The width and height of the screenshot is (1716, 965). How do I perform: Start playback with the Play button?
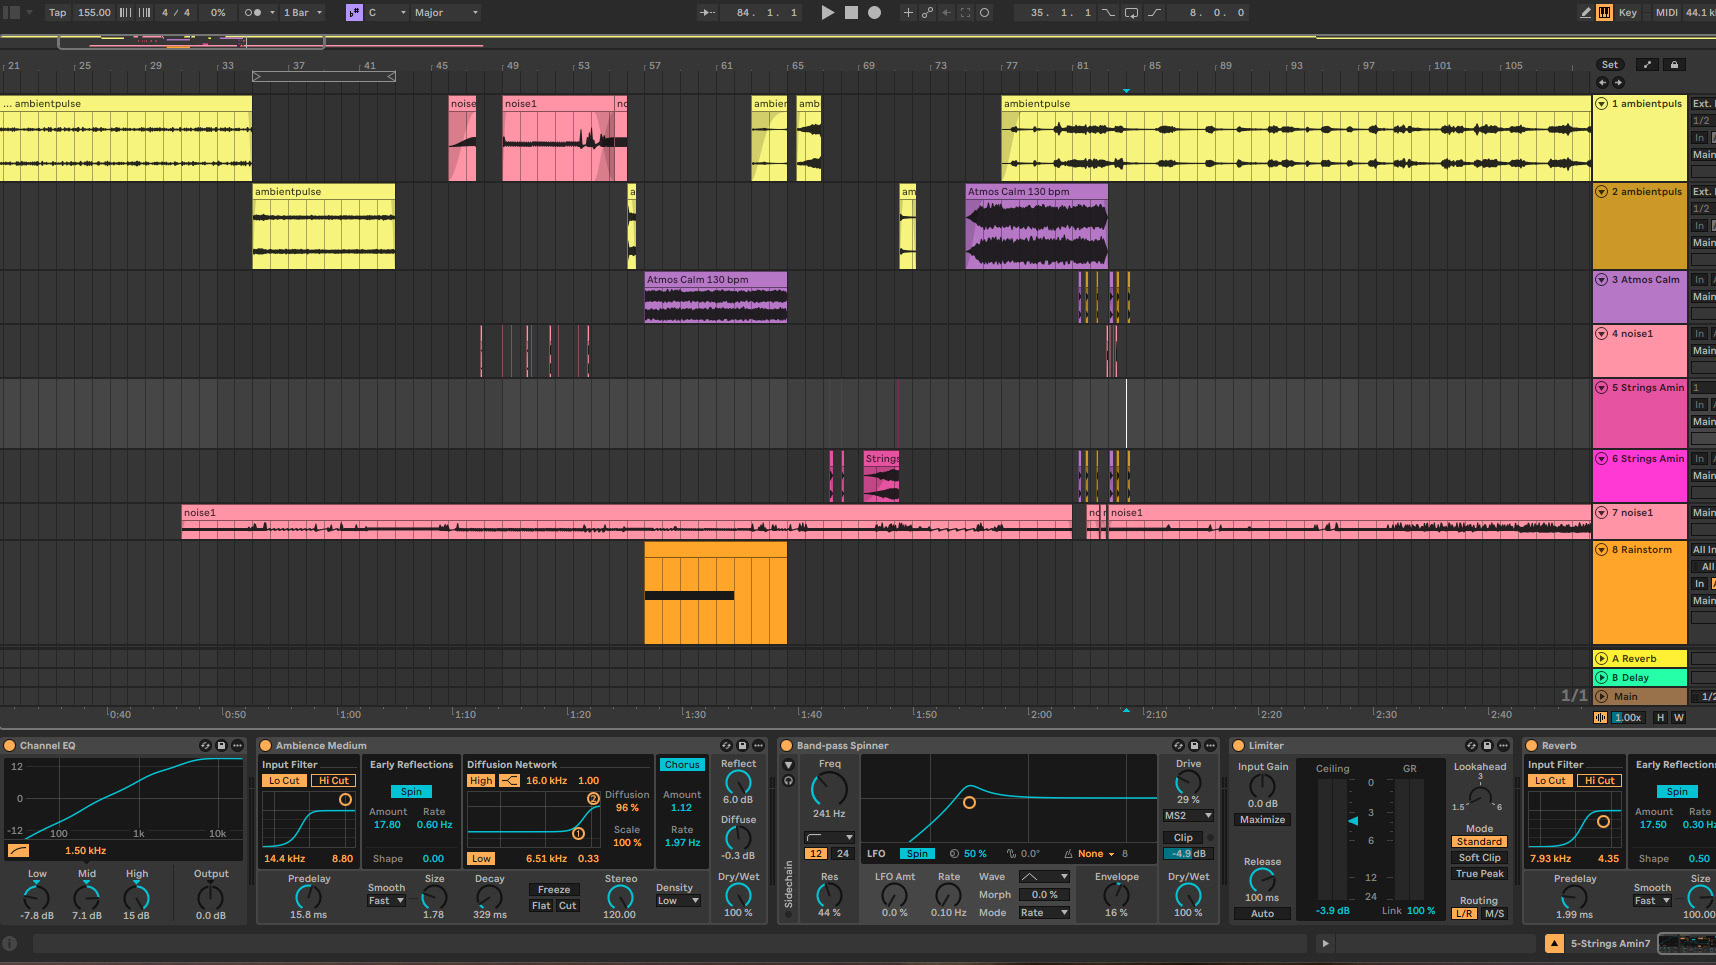click(827, 13)
